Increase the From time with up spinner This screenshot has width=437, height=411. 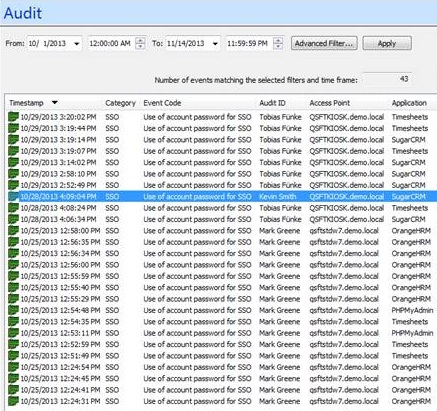140,40
